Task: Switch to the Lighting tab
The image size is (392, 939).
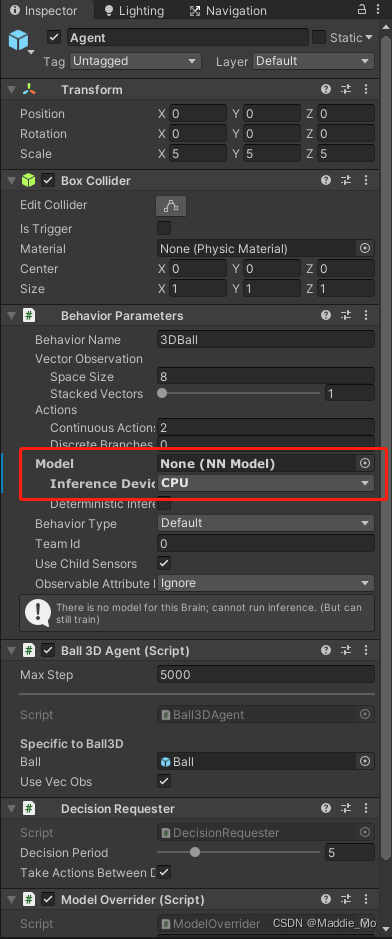Action: point(134,11)
